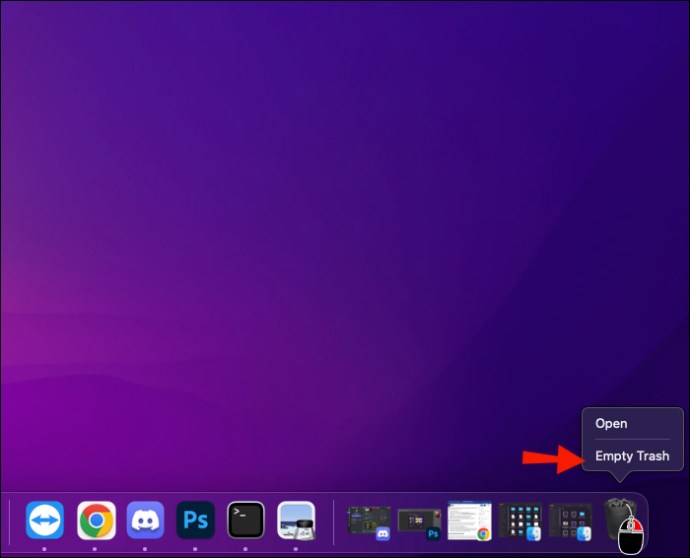Open the Discord app icon
The height and width of the screenshot is (558, 690).
click(145, 520)
